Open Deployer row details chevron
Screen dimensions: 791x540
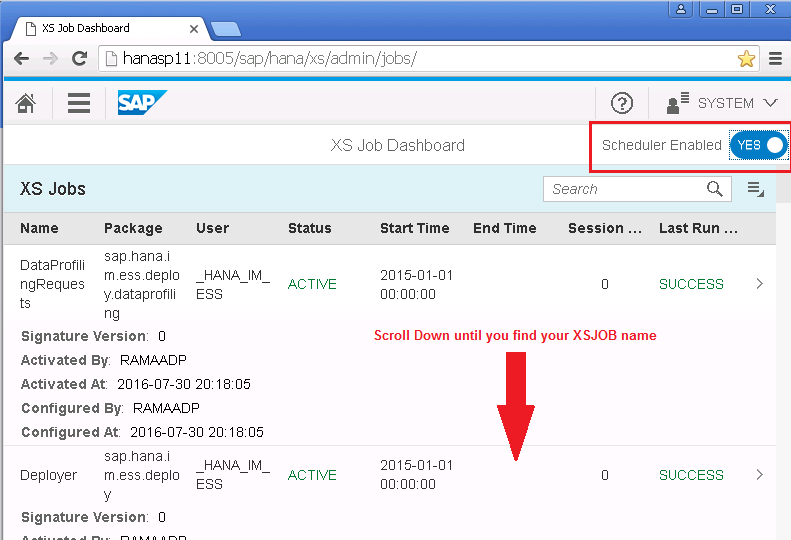[x=760, y=474]
